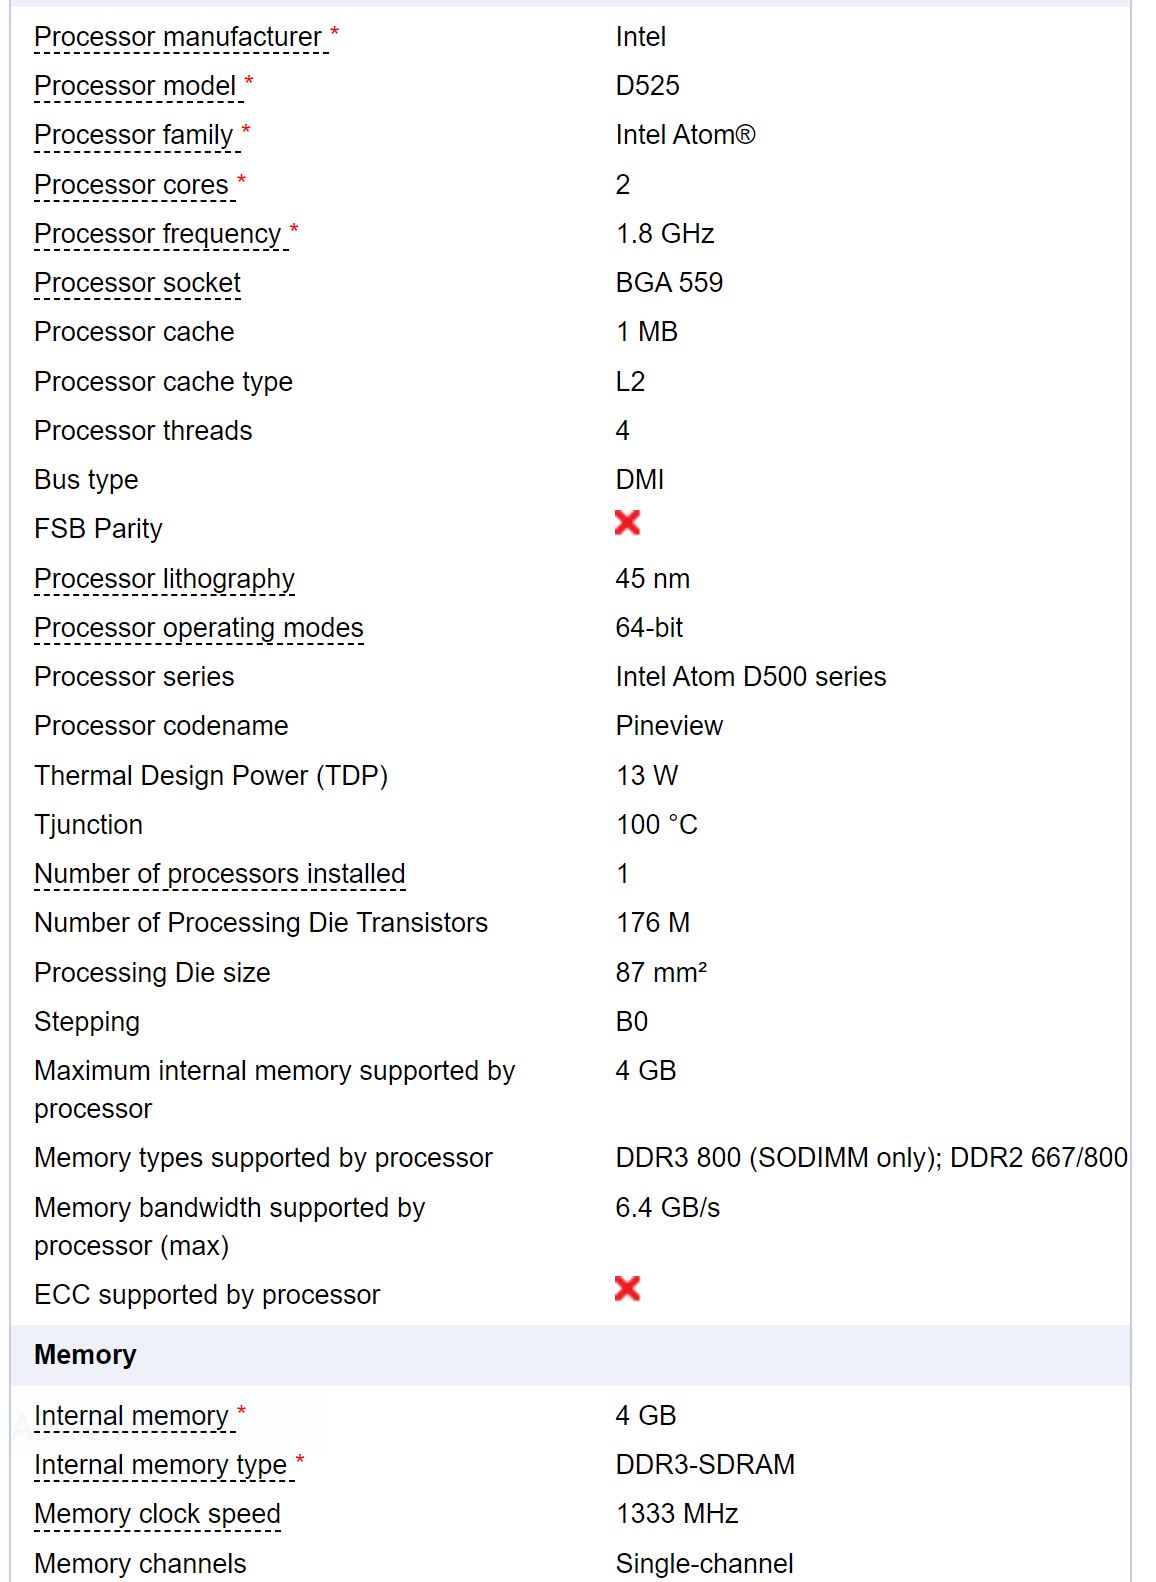The image size is (1156, 1582).
Task: Click the red X for ECC supported by processor
Action: click(627, 1288)
